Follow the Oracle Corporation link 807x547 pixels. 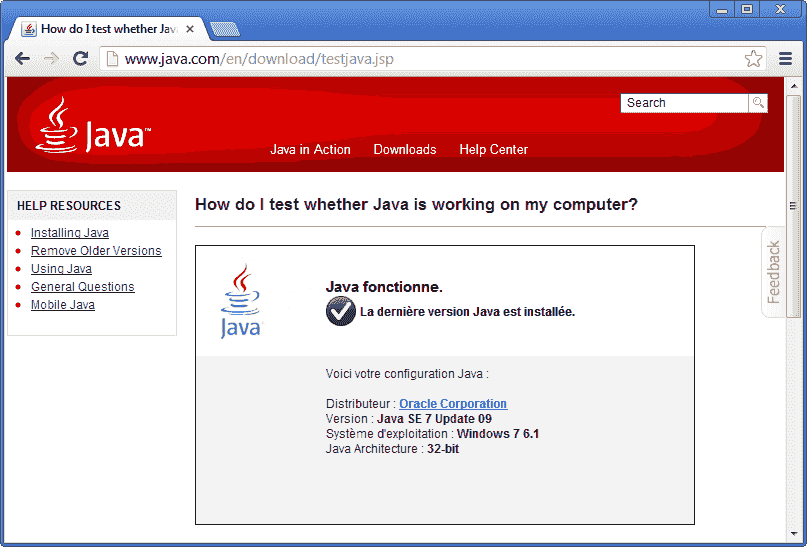point(453,403)
